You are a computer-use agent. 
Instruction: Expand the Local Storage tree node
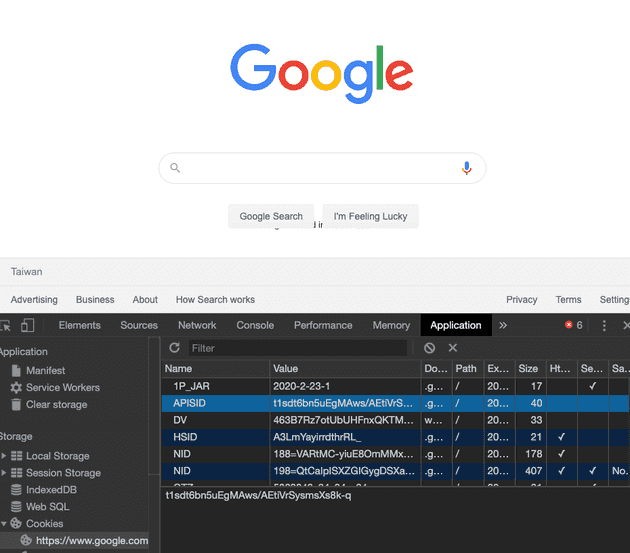(4, 456)
